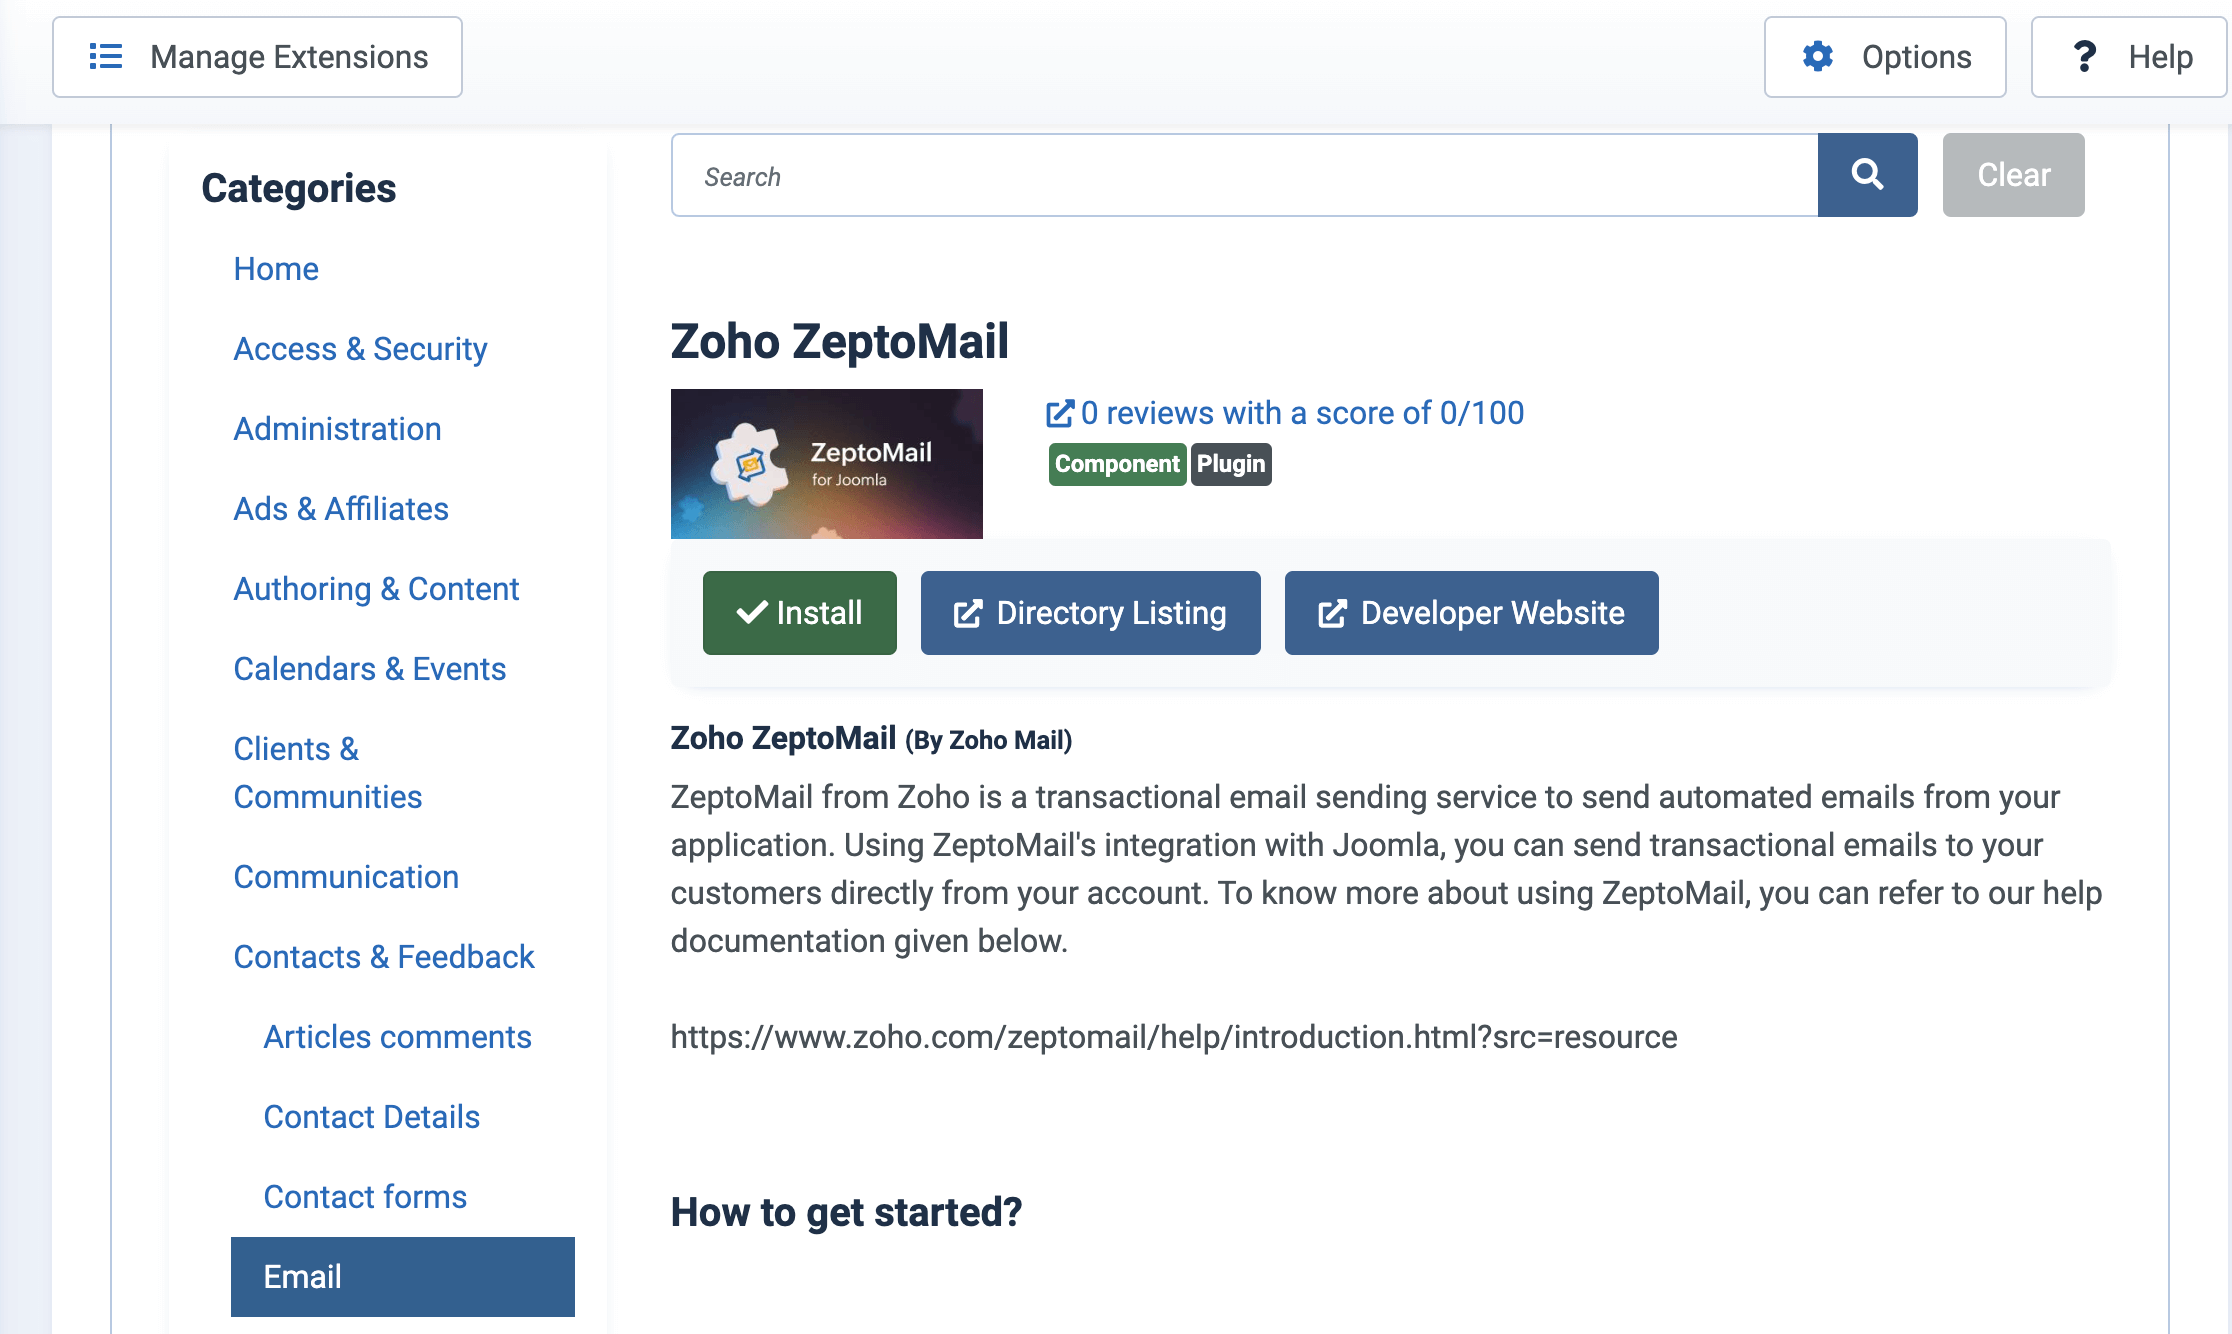
Task: Open Contacts & Feedback category
Action: [x=384, y=957]
